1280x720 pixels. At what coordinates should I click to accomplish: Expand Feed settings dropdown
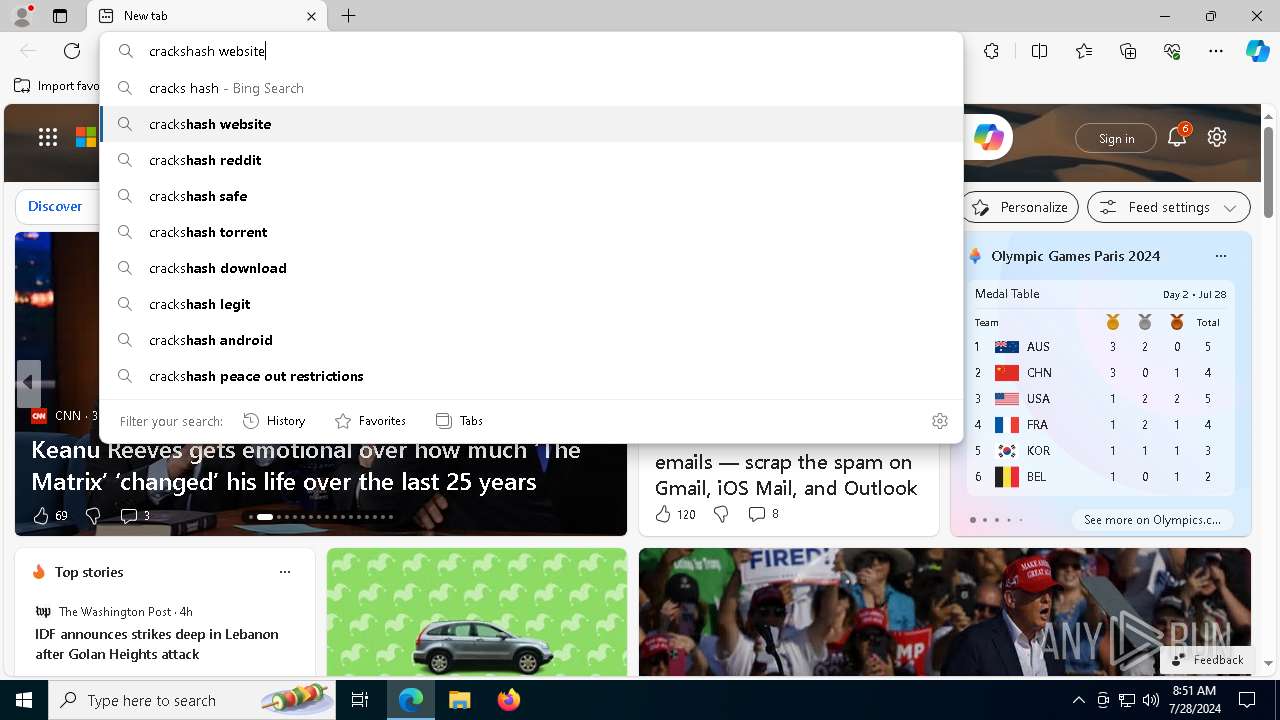click(1169, 207)
